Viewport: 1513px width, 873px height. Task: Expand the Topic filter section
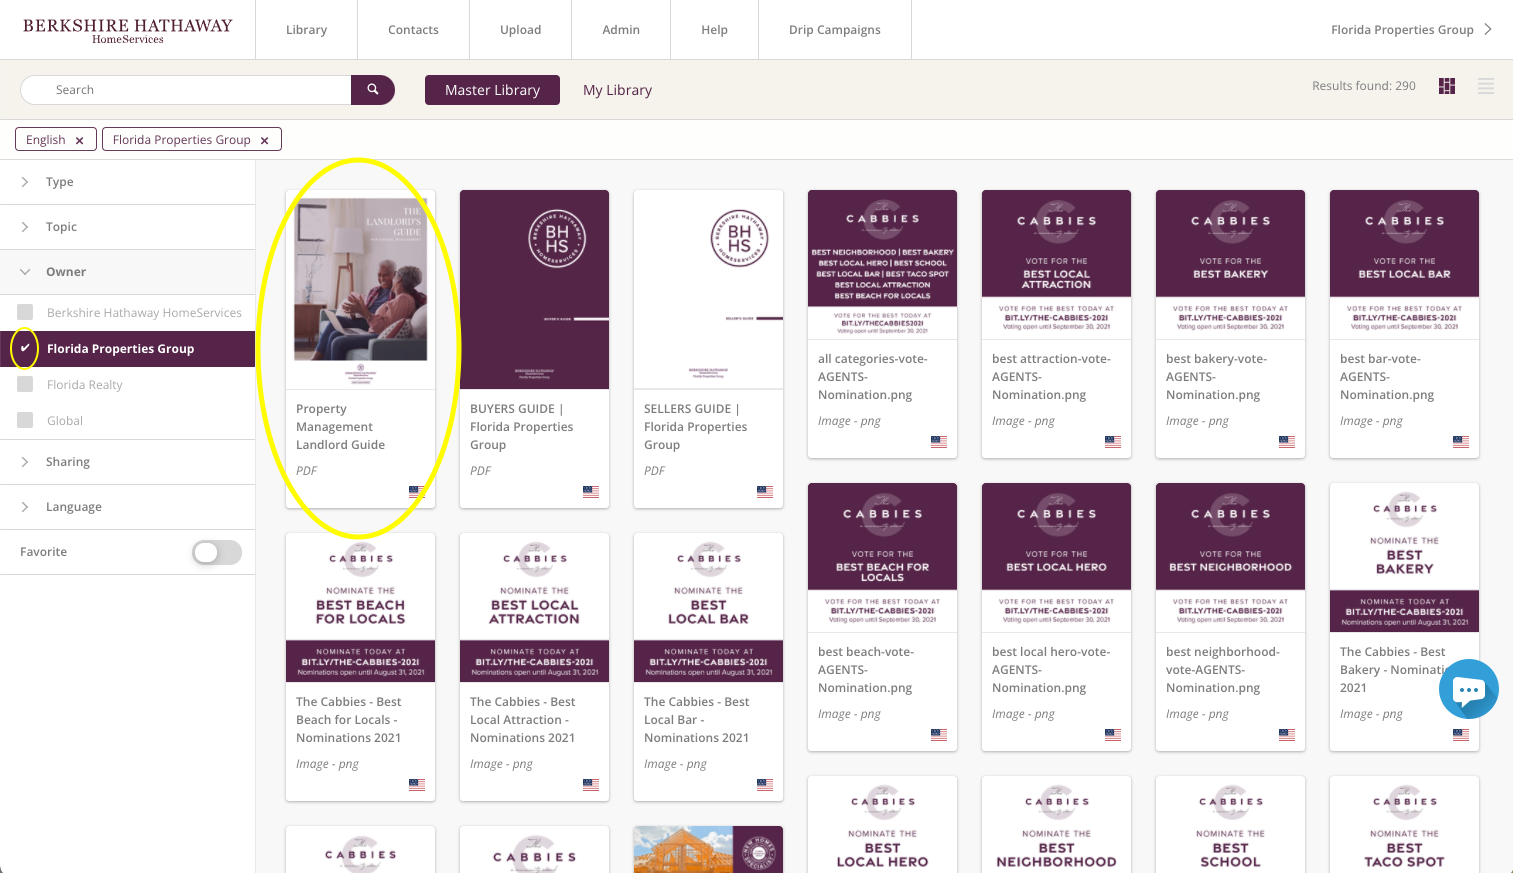point(127,227)
